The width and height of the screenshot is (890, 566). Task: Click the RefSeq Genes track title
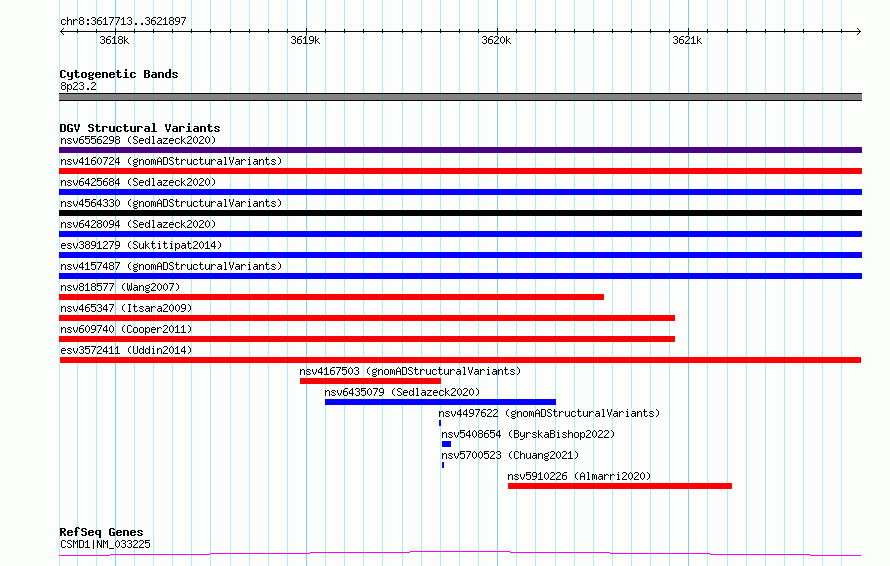pyautogui.click(x=101, y=533)
